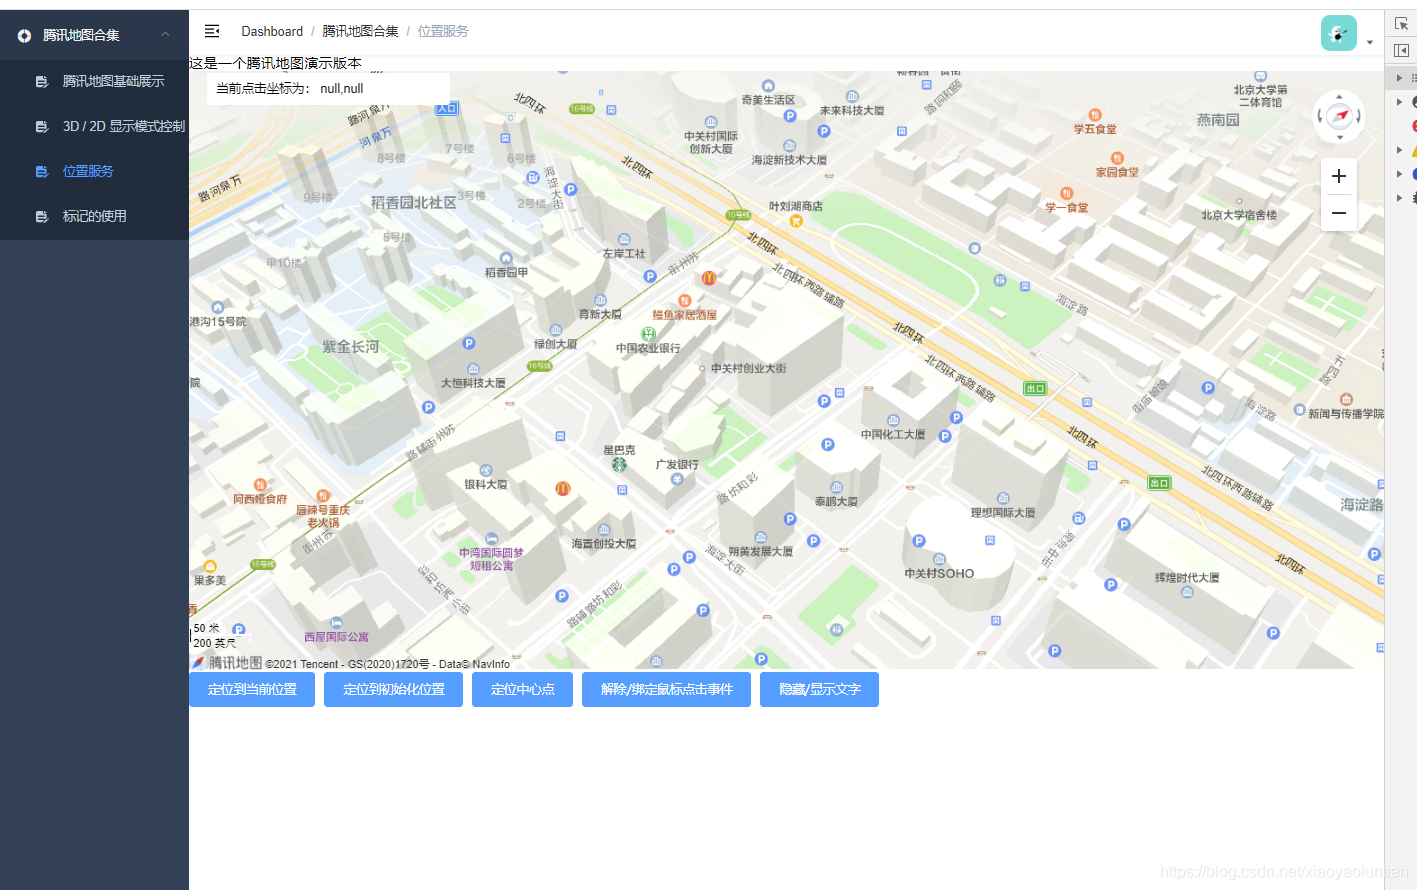Click the shop marker below 叶刘湖商店

[x=796, y=221]
